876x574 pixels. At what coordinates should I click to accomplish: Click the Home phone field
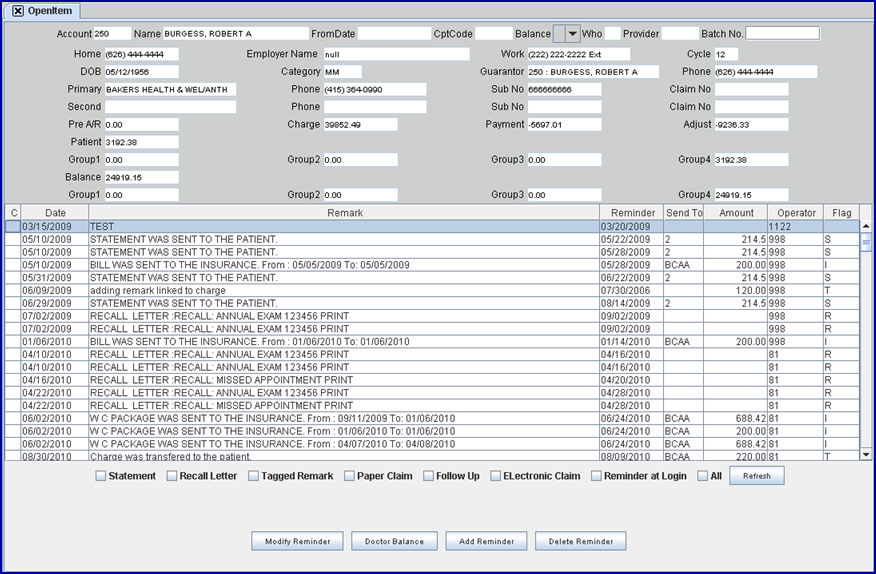[x=141, y=54]
